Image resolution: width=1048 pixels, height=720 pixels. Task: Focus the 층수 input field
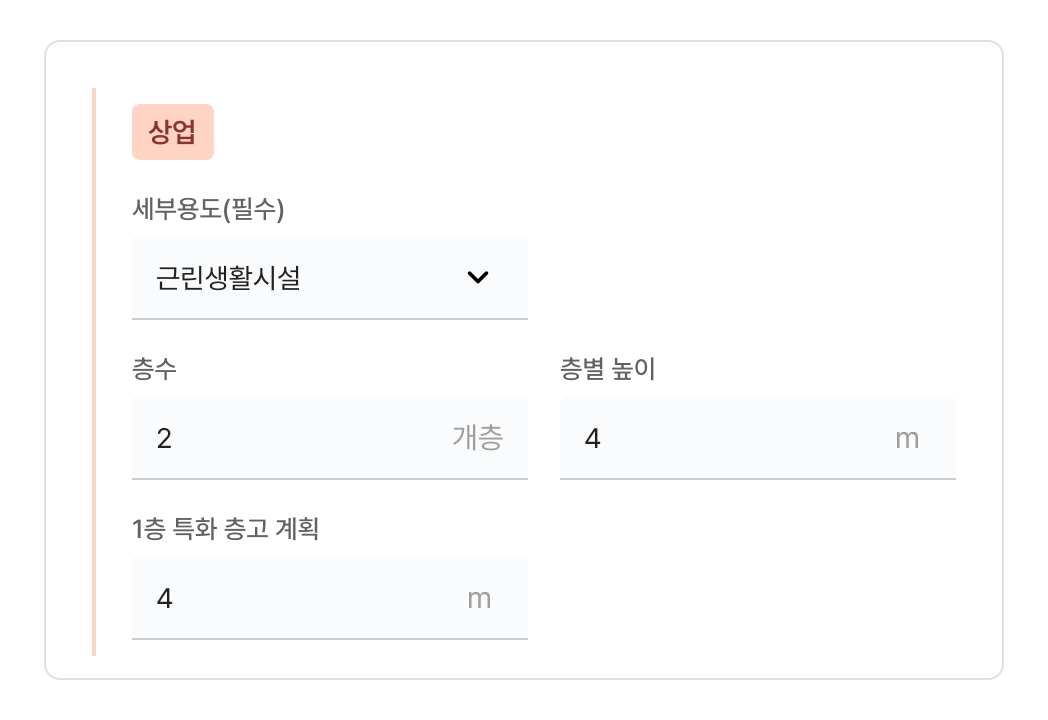coord(300,438)
